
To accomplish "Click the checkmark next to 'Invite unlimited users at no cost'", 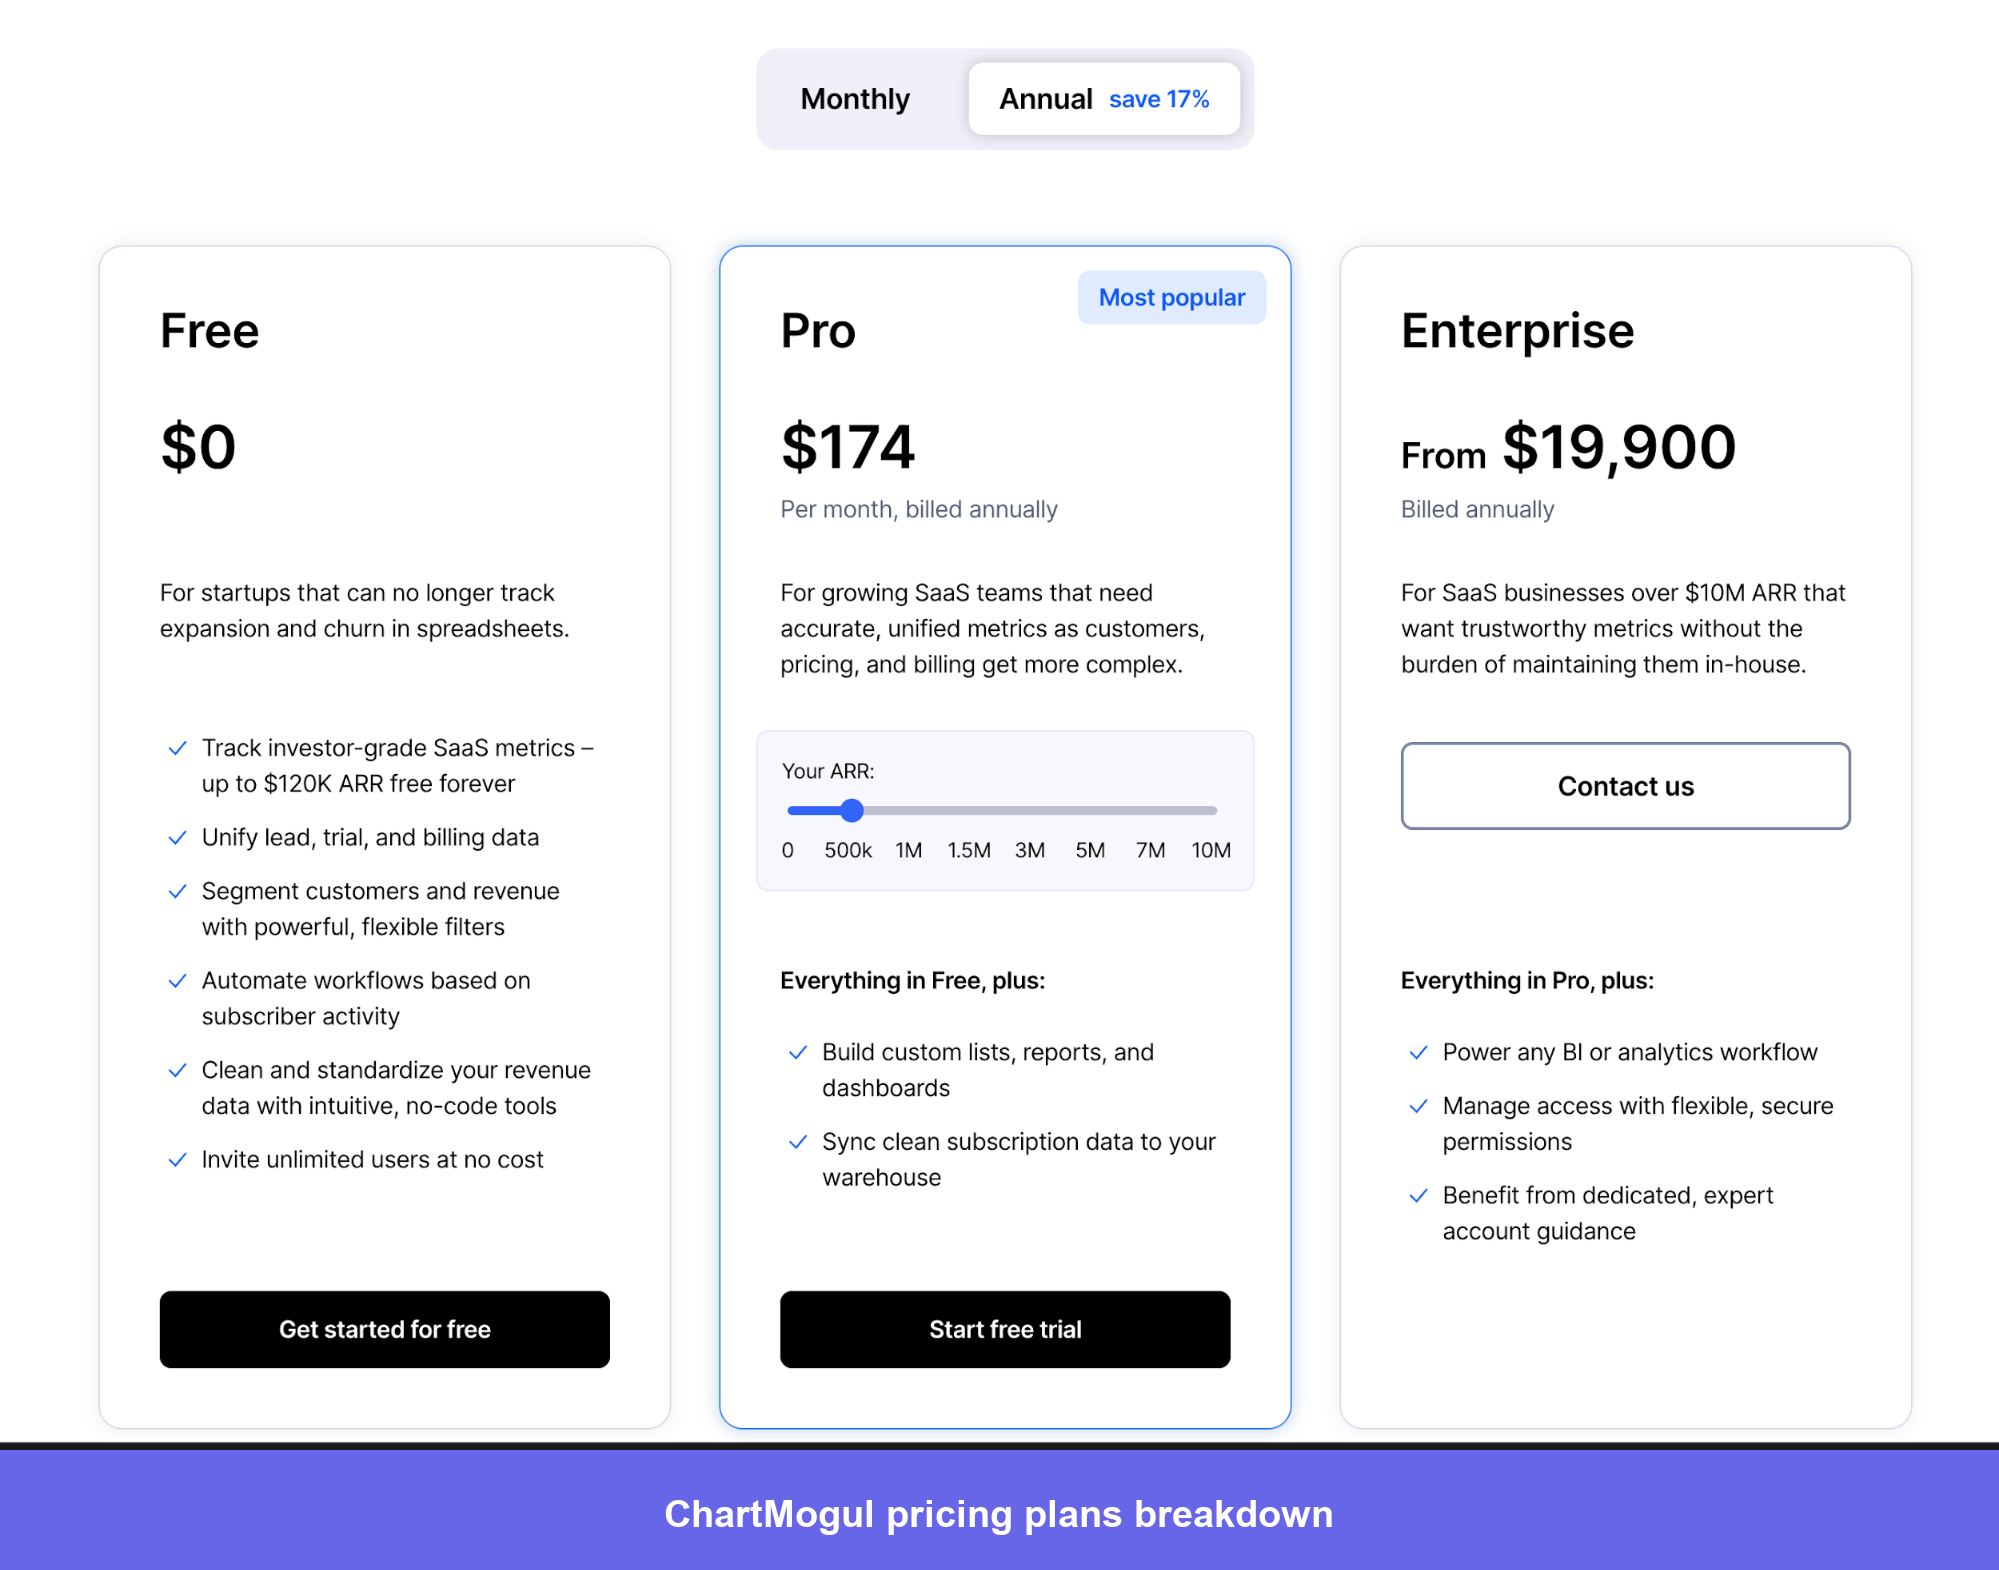I will (178, 1159).
